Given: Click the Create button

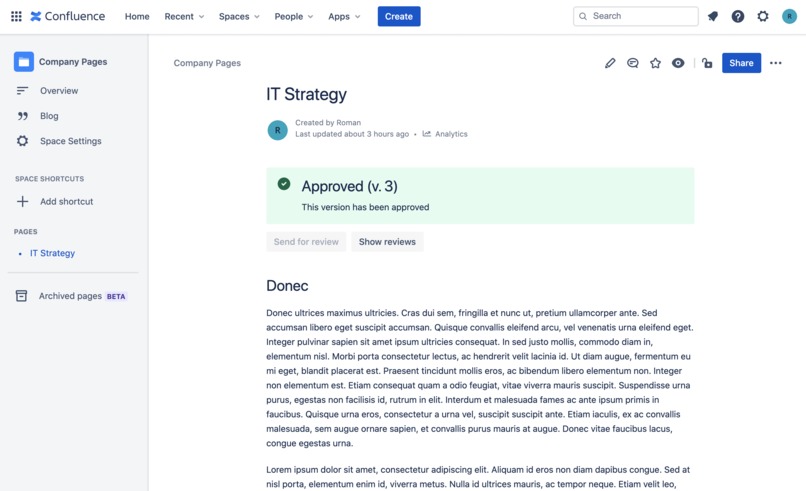Looking at the screenshot, I should click(399, 16).
